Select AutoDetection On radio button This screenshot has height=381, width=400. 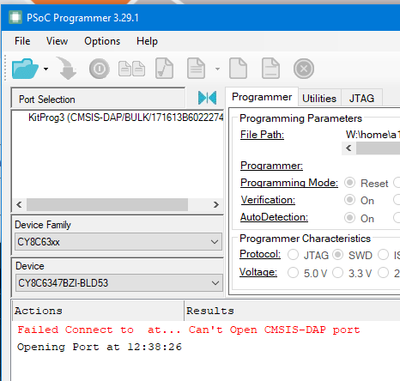pos(349,218)
